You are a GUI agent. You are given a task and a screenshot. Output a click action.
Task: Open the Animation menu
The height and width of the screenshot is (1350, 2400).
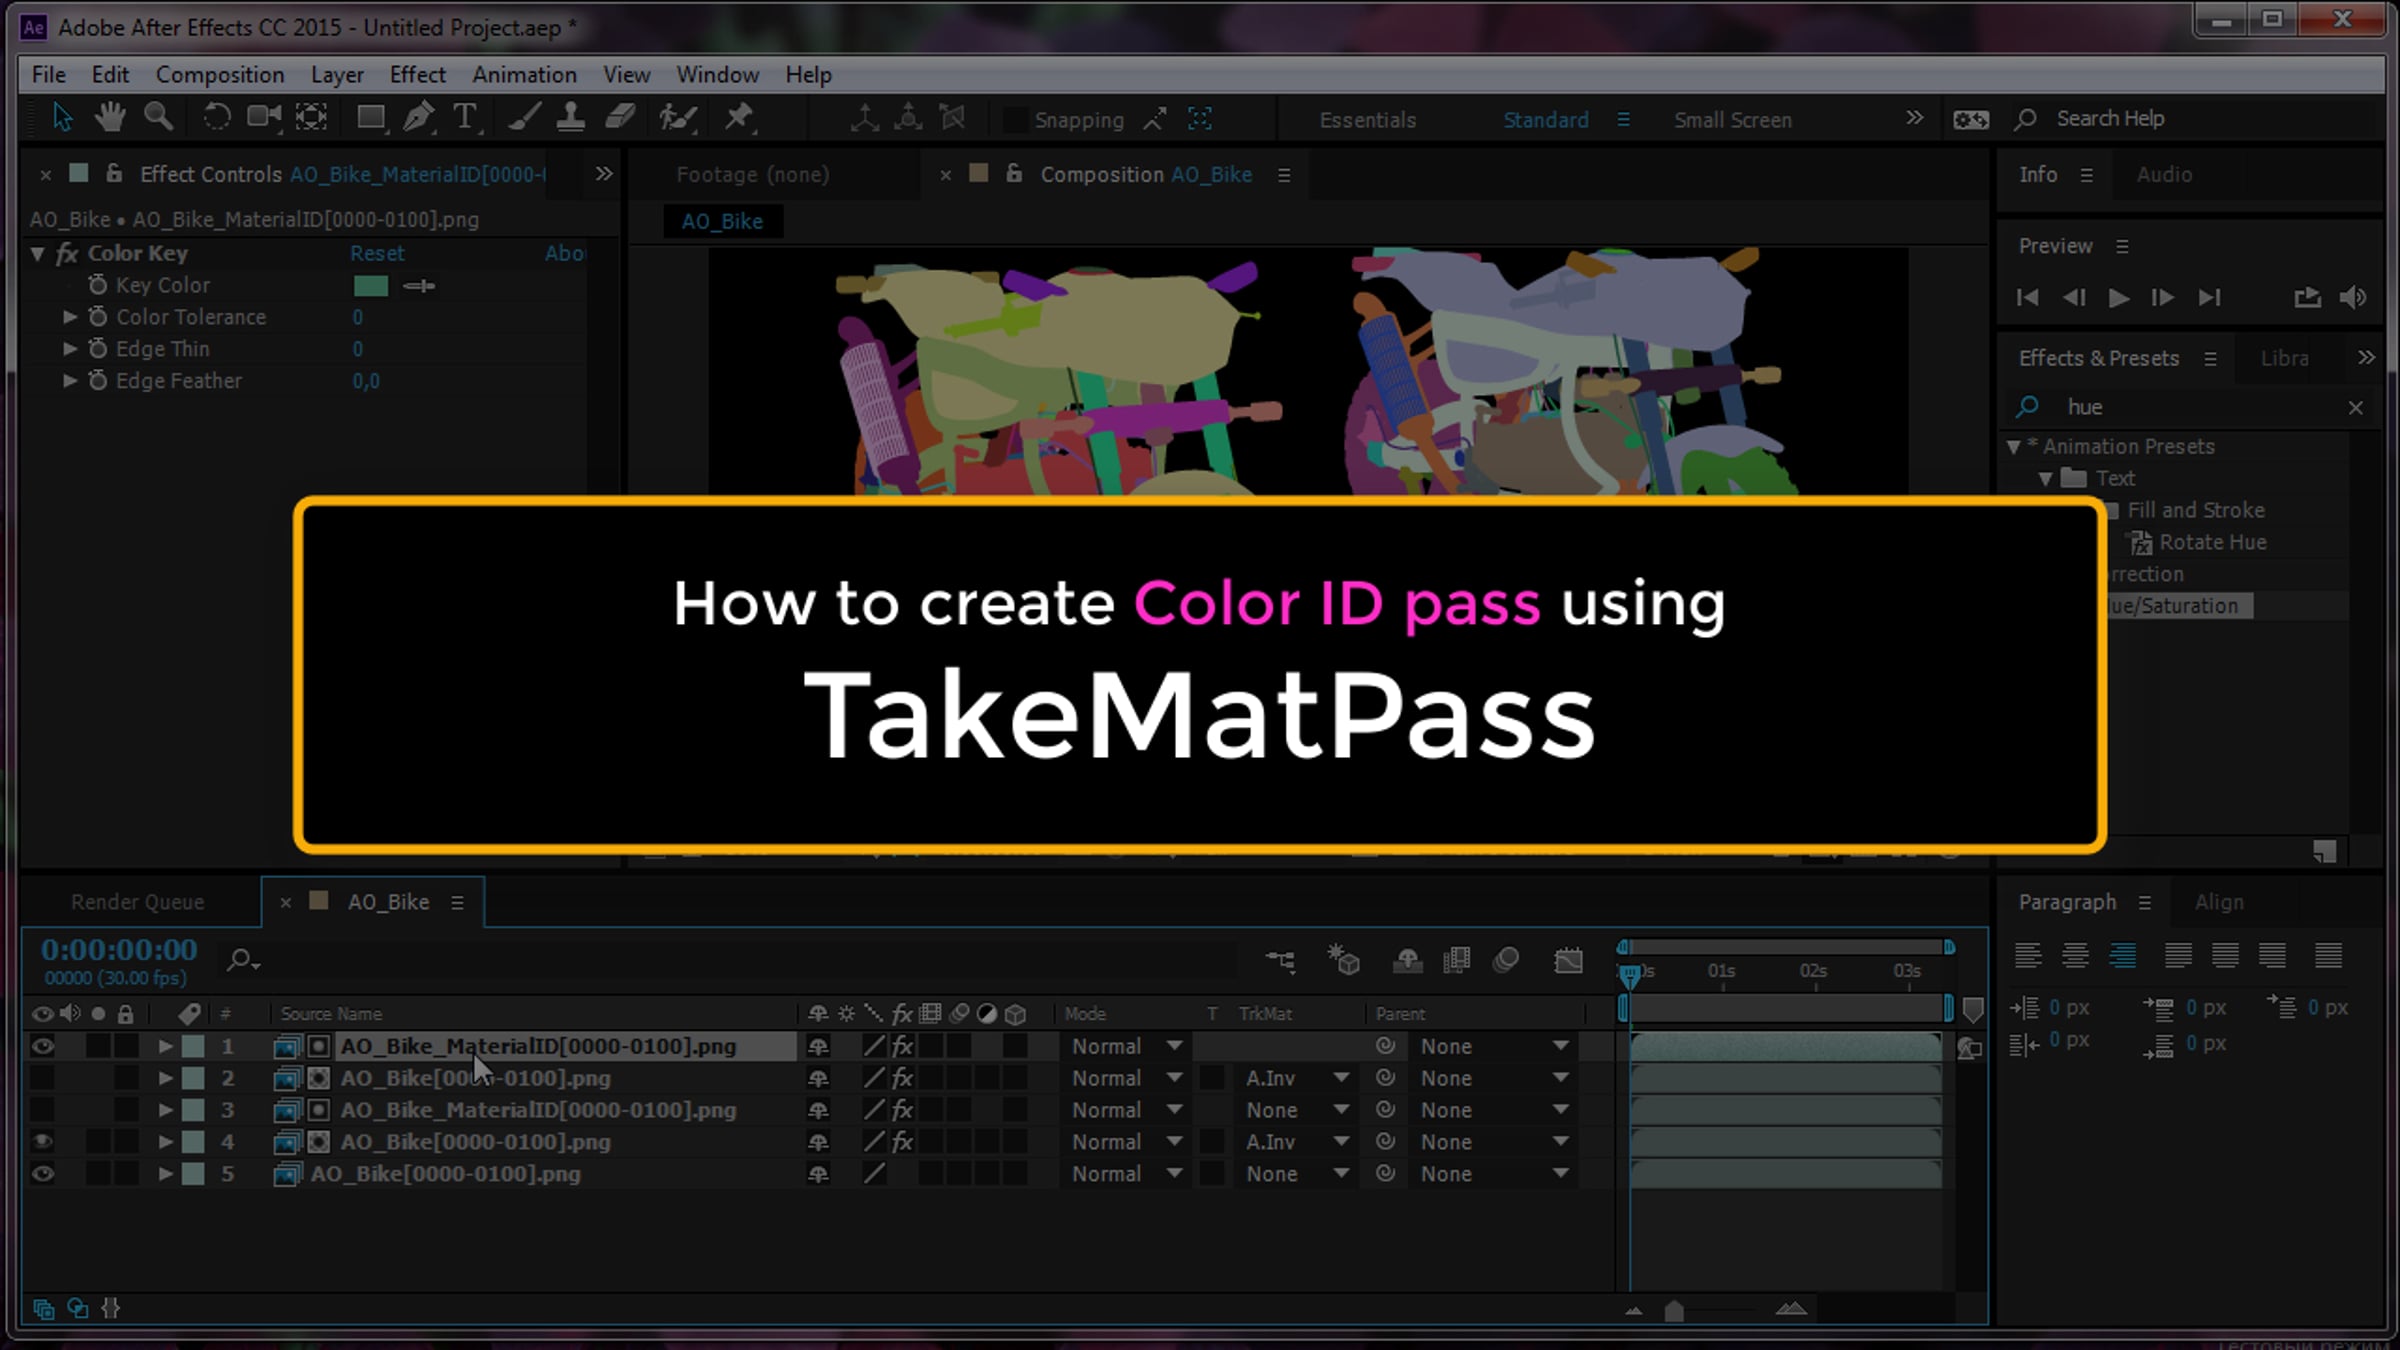[524, 75]
